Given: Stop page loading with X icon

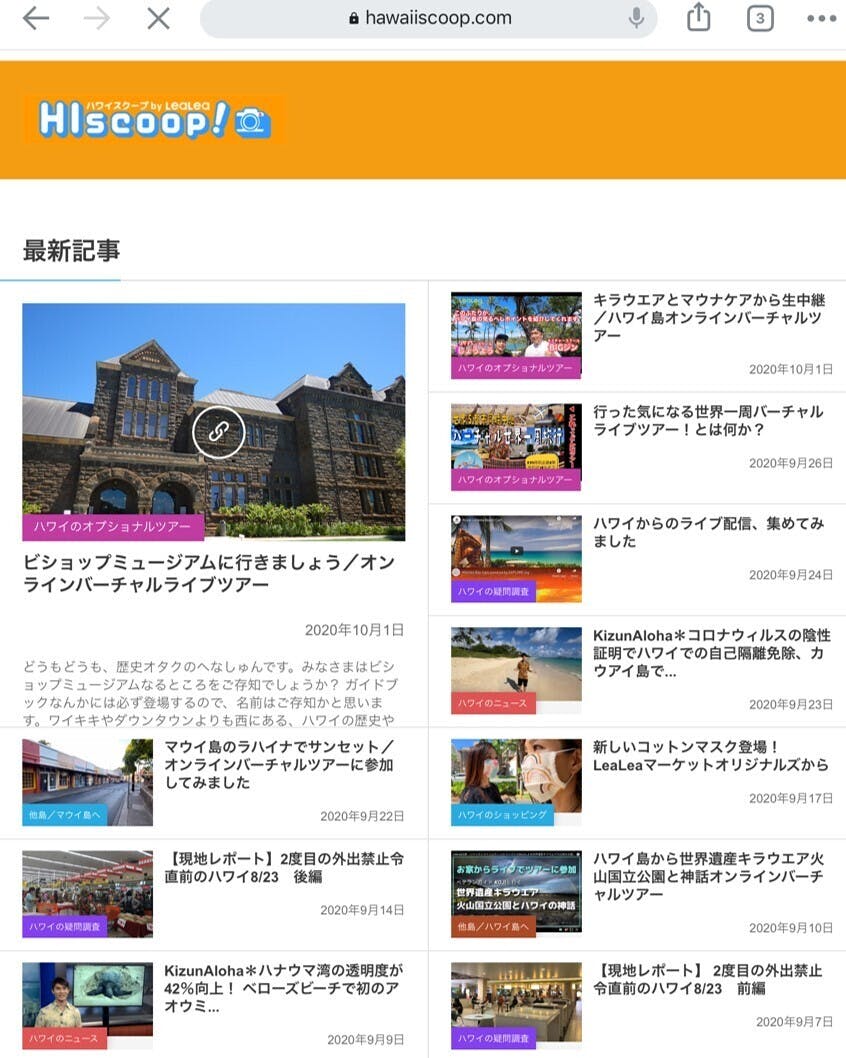Looking at the screenshot, I should pos(158,18).
